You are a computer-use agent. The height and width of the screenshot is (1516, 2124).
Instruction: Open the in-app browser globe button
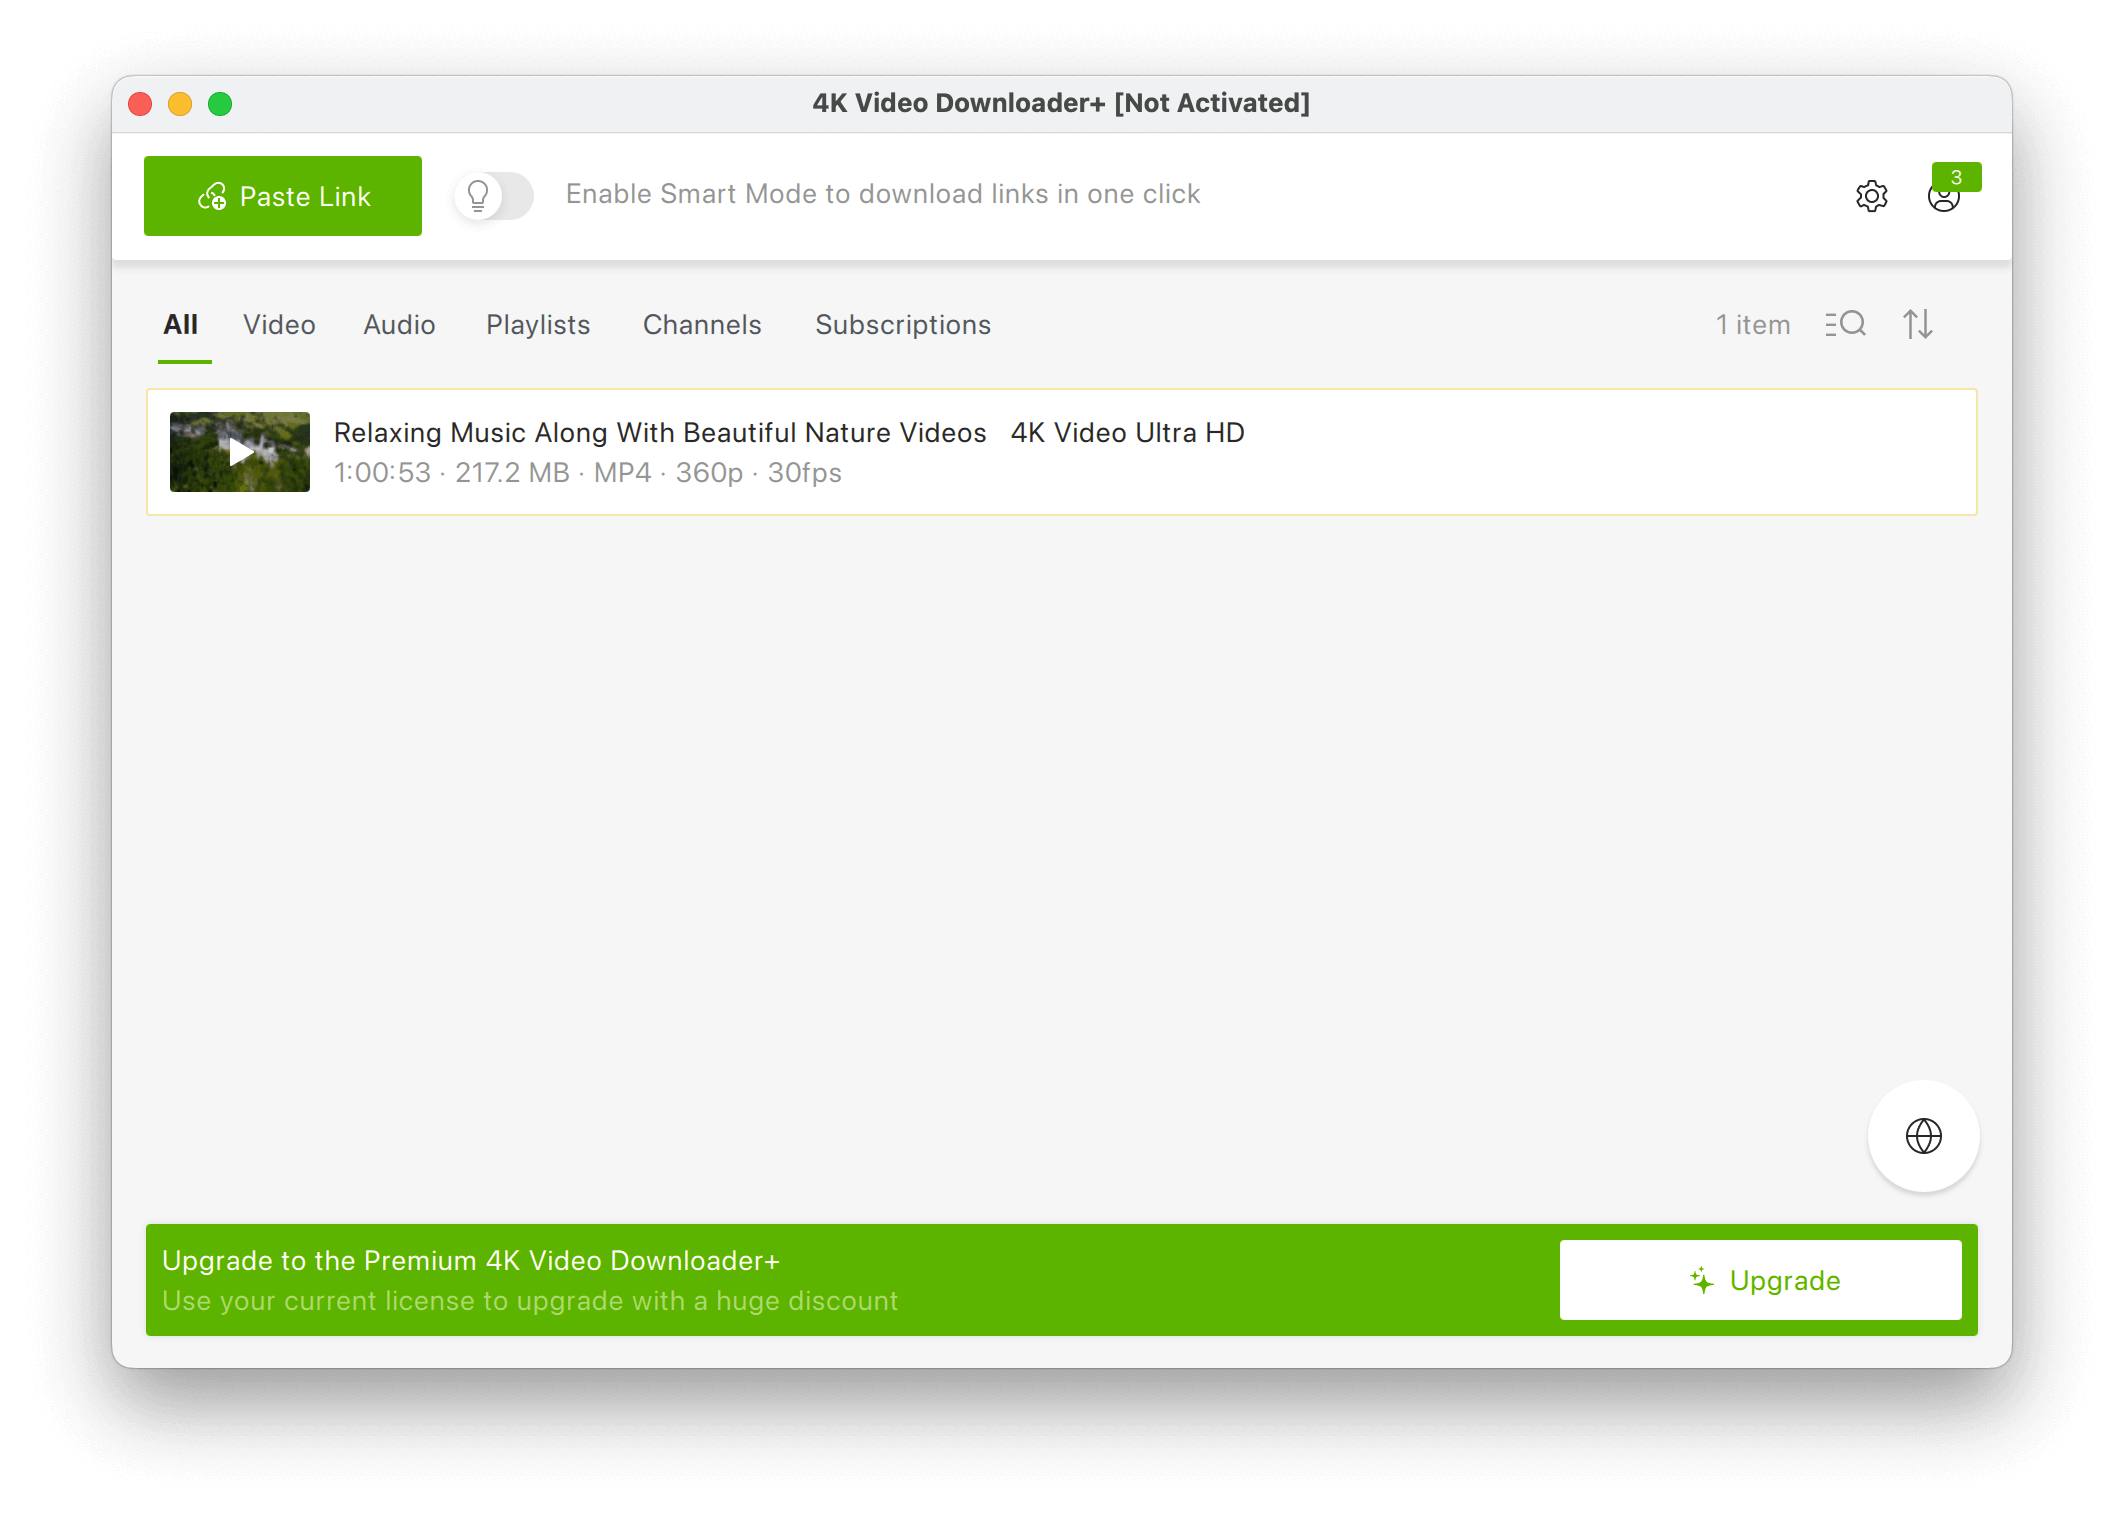(x=1923, y=1136)
